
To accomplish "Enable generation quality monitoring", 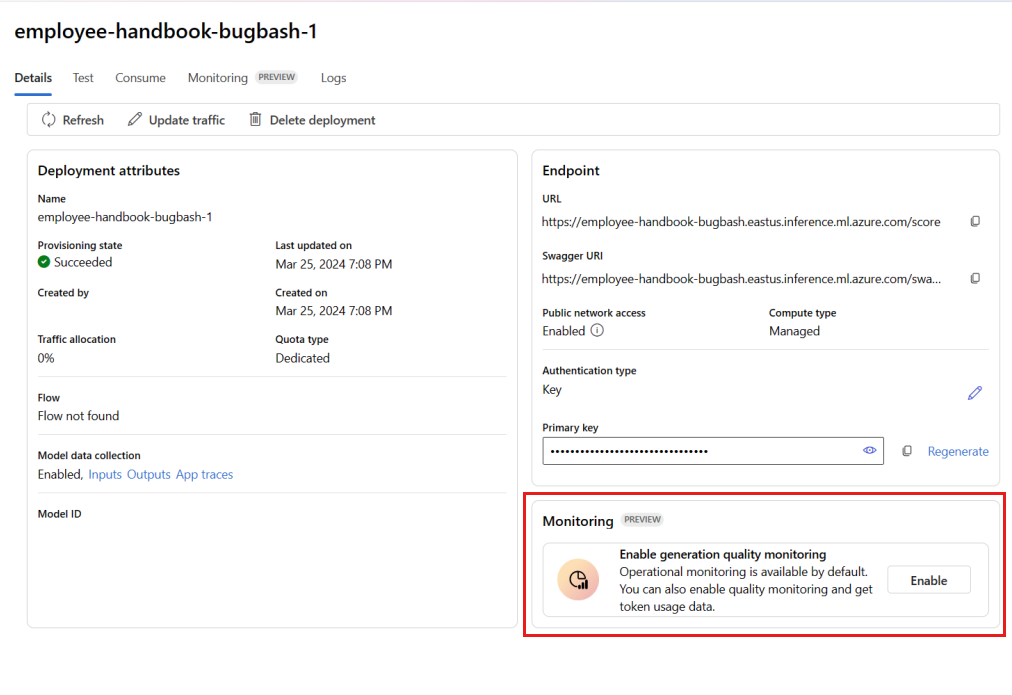I will click(929, 580).
